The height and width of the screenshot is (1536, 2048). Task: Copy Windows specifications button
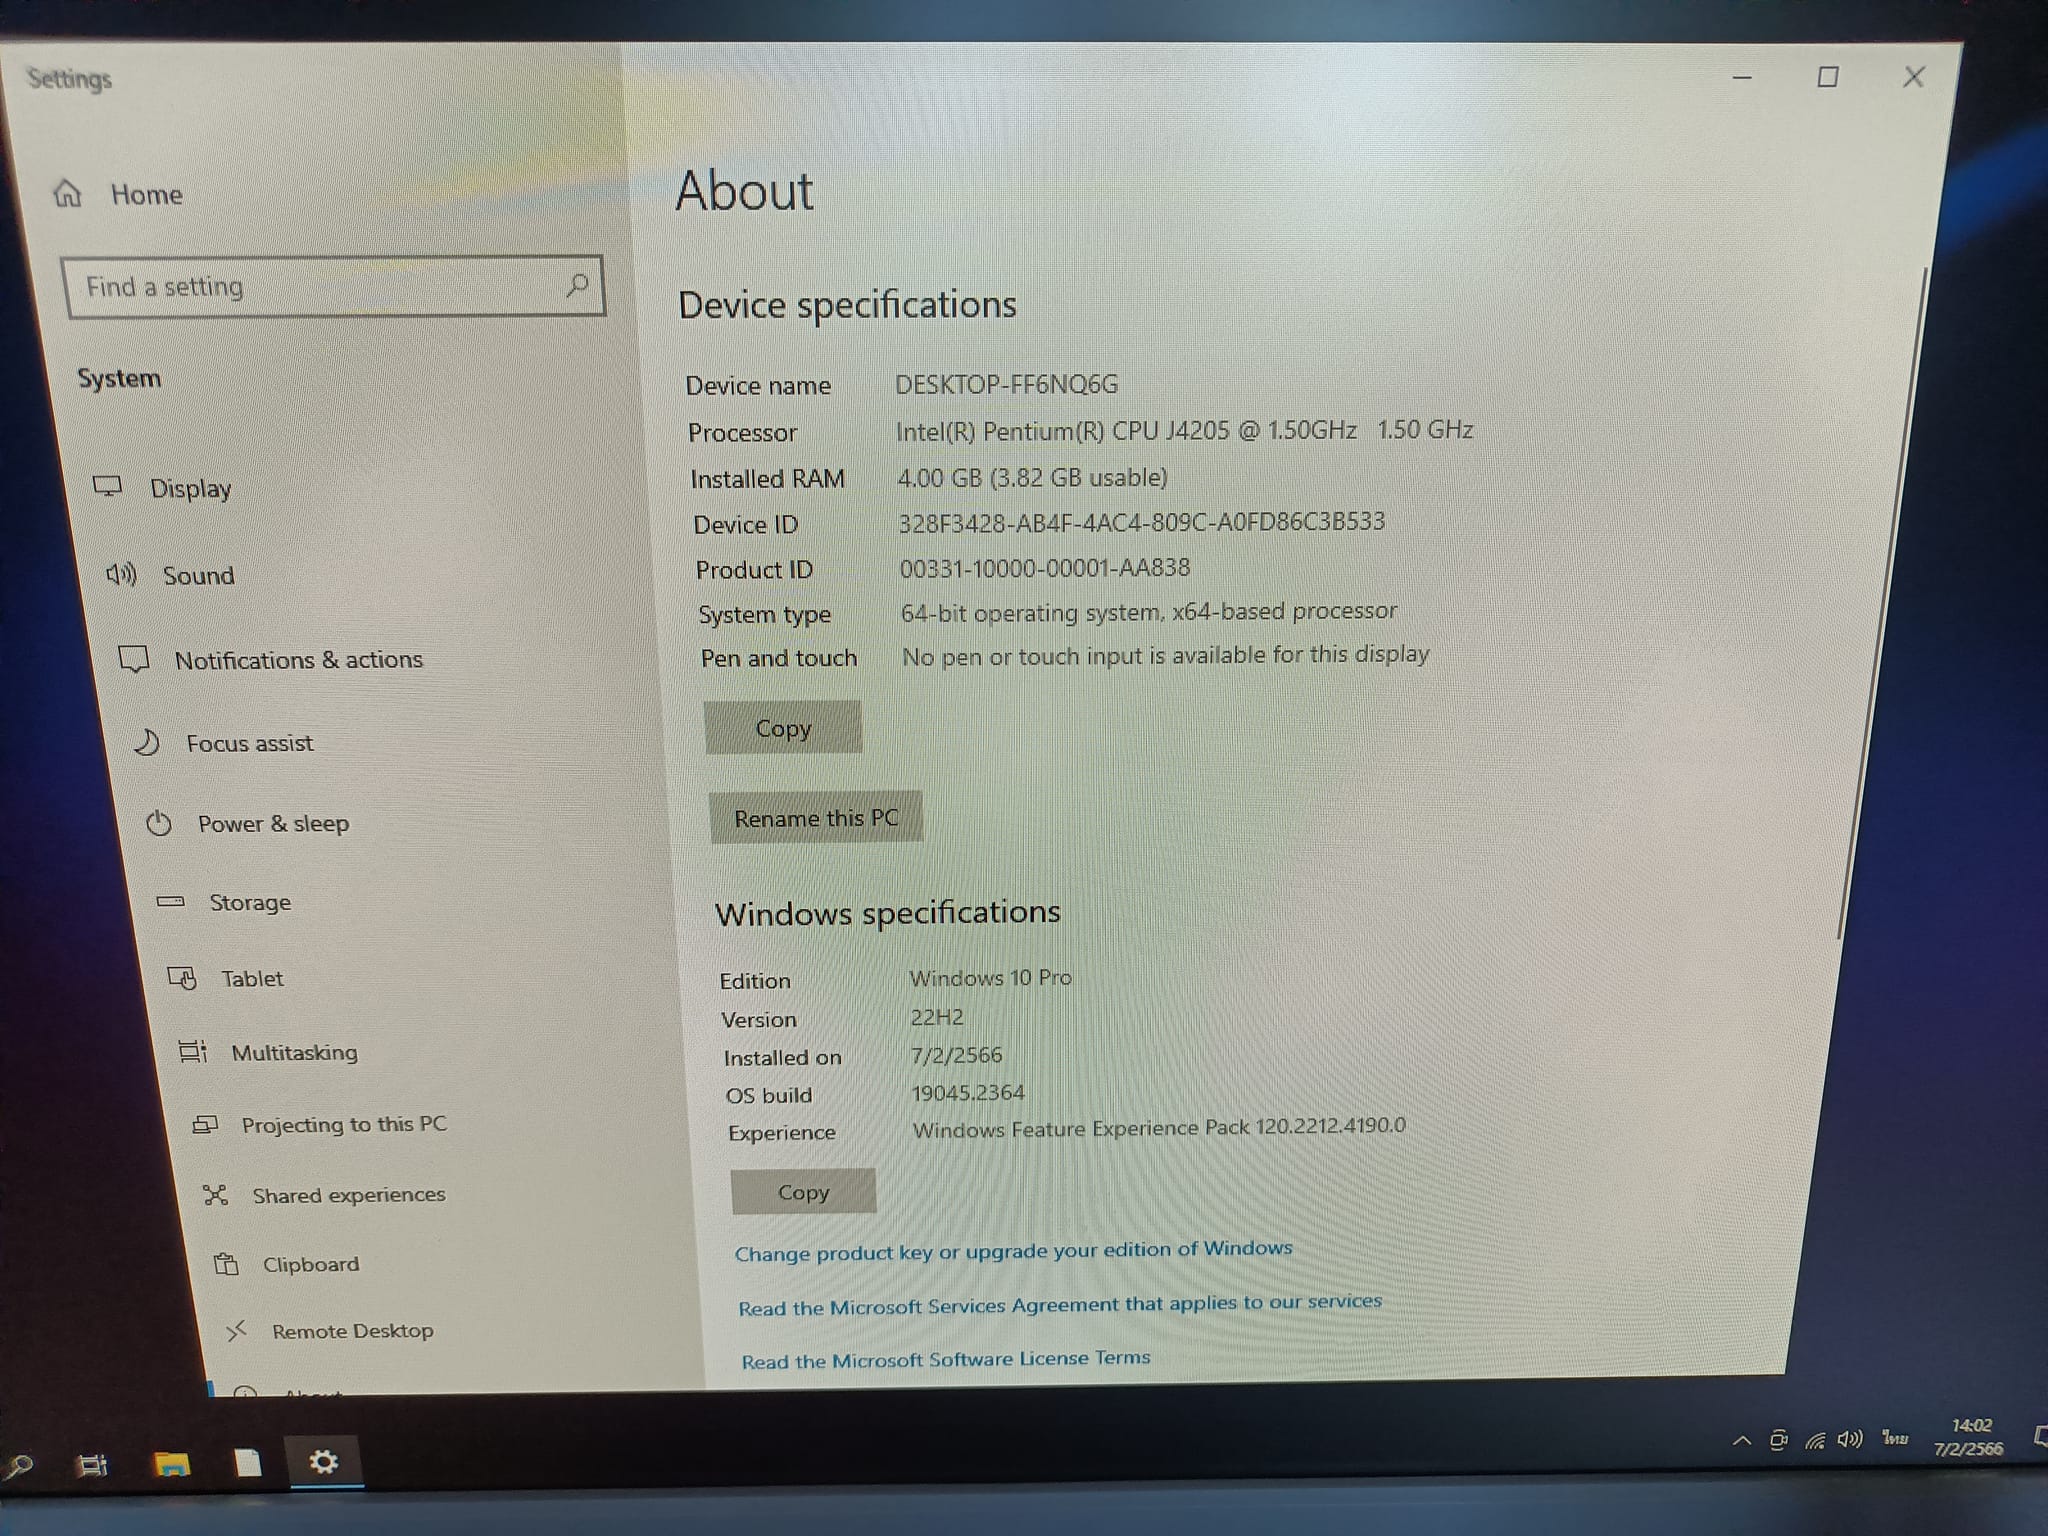803,1191
